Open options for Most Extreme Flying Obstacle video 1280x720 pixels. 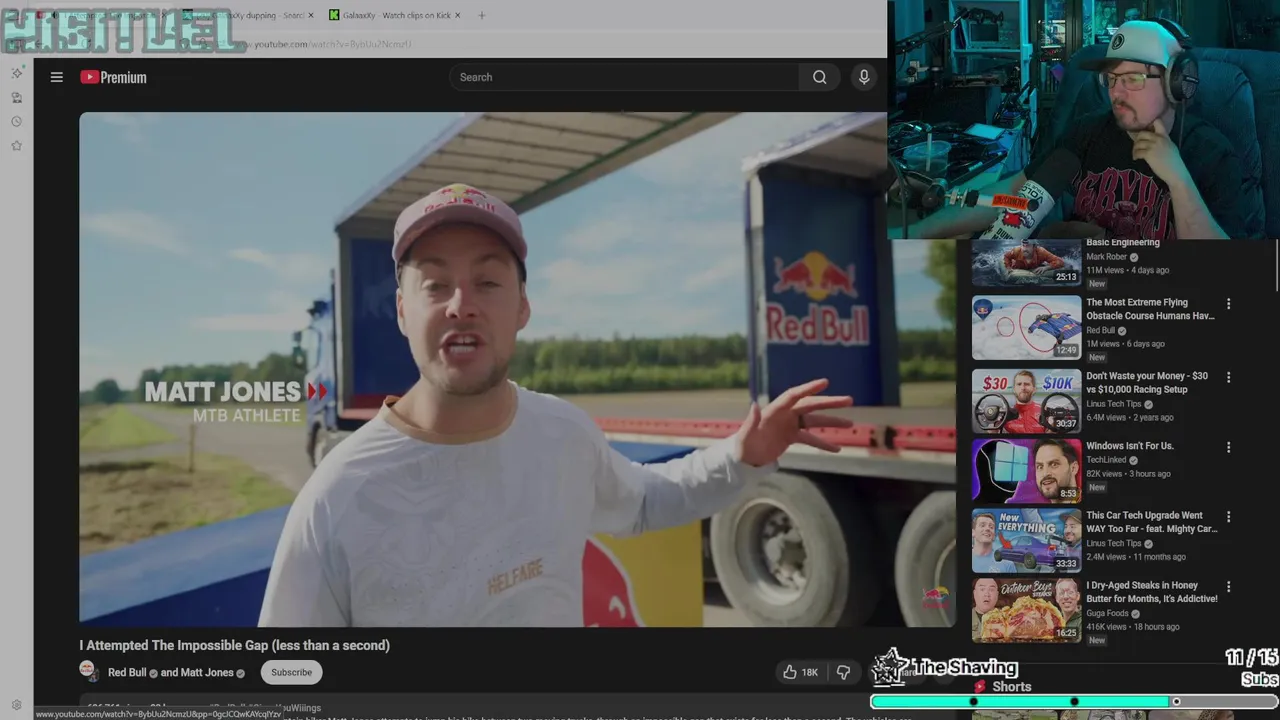[x=1228, y=304]
